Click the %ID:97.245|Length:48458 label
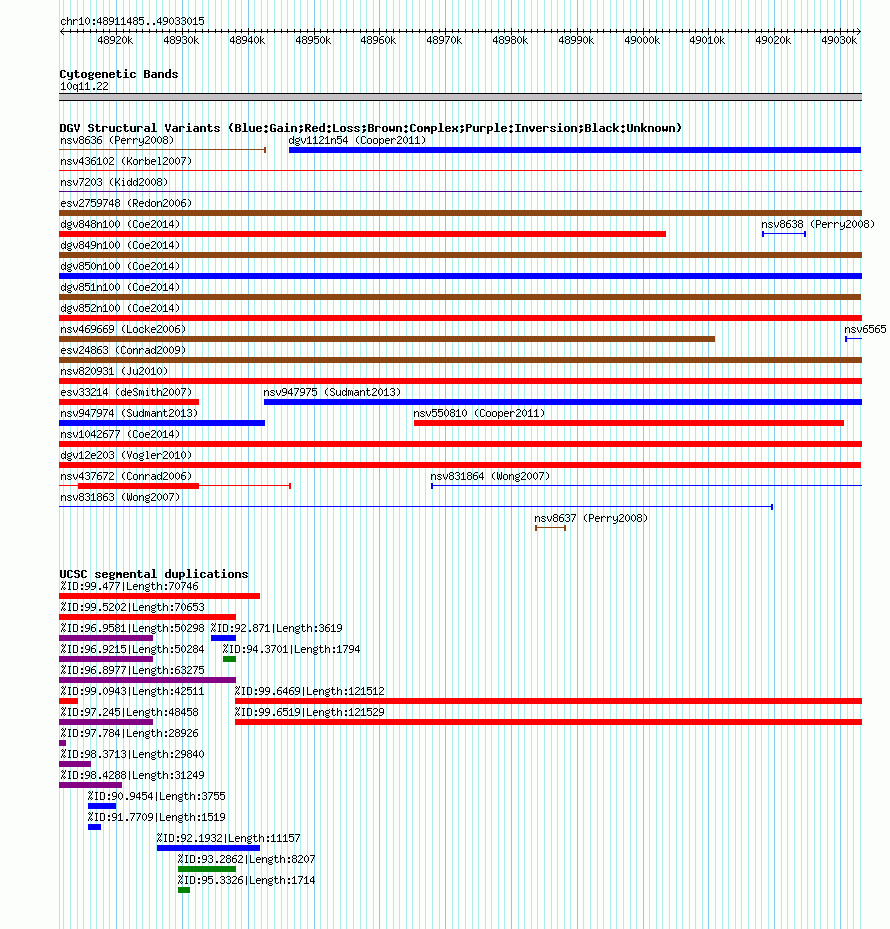This screenshot has height=929, width=890. pyautogui.click(x=129, y=713)
